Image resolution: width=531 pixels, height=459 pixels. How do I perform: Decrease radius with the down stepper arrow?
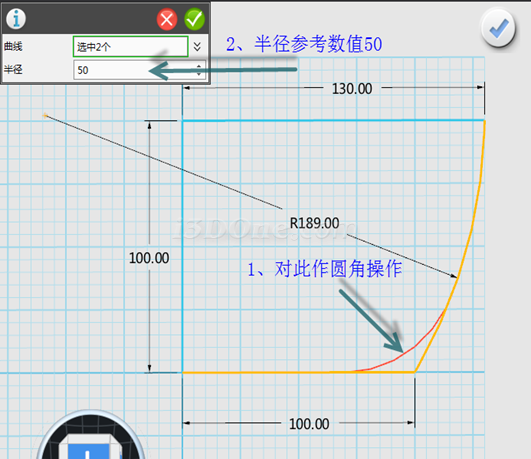pos(199,74)
